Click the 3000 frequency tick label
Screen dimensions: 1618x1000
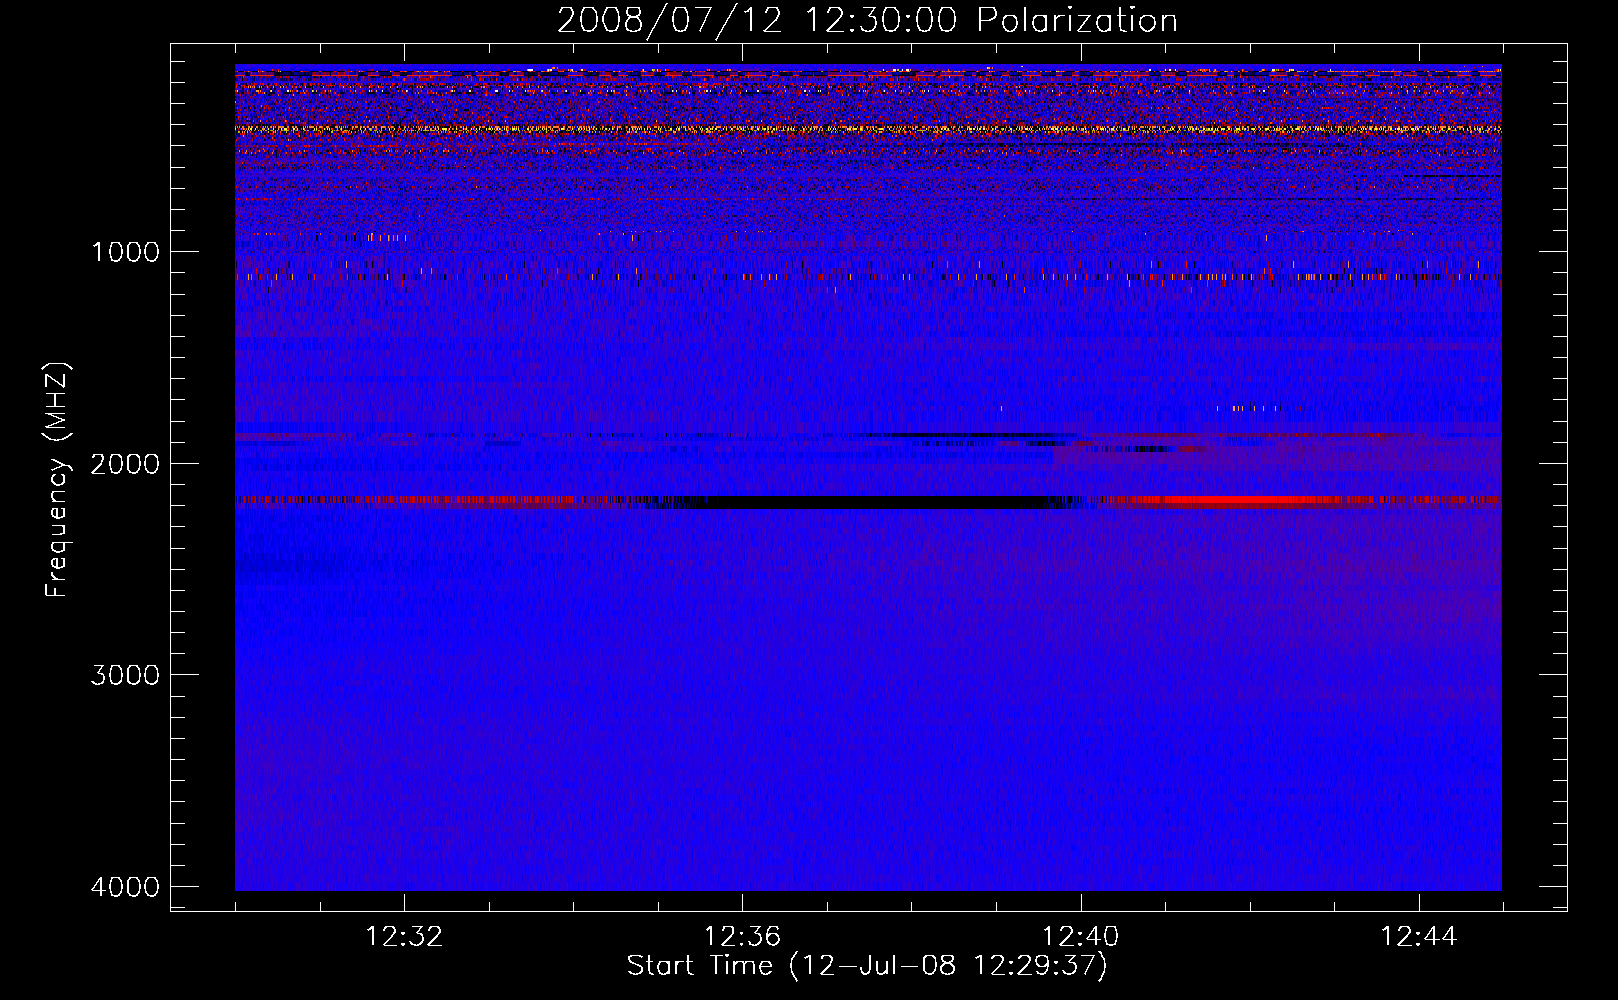125,675
